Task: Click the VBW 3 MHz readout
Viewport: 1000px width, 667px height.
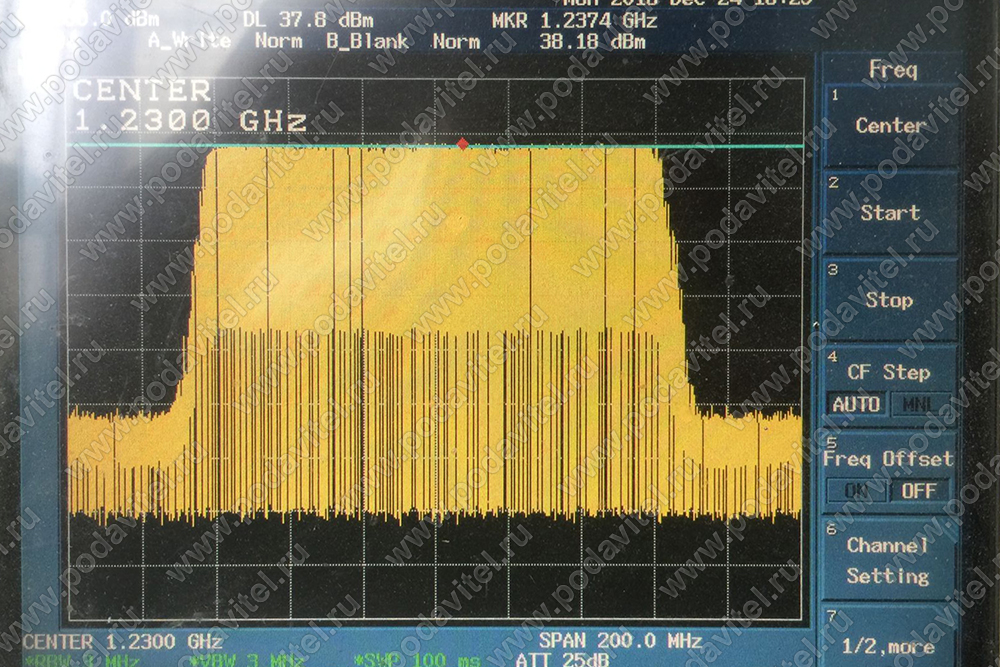Action: pos(249,660)
